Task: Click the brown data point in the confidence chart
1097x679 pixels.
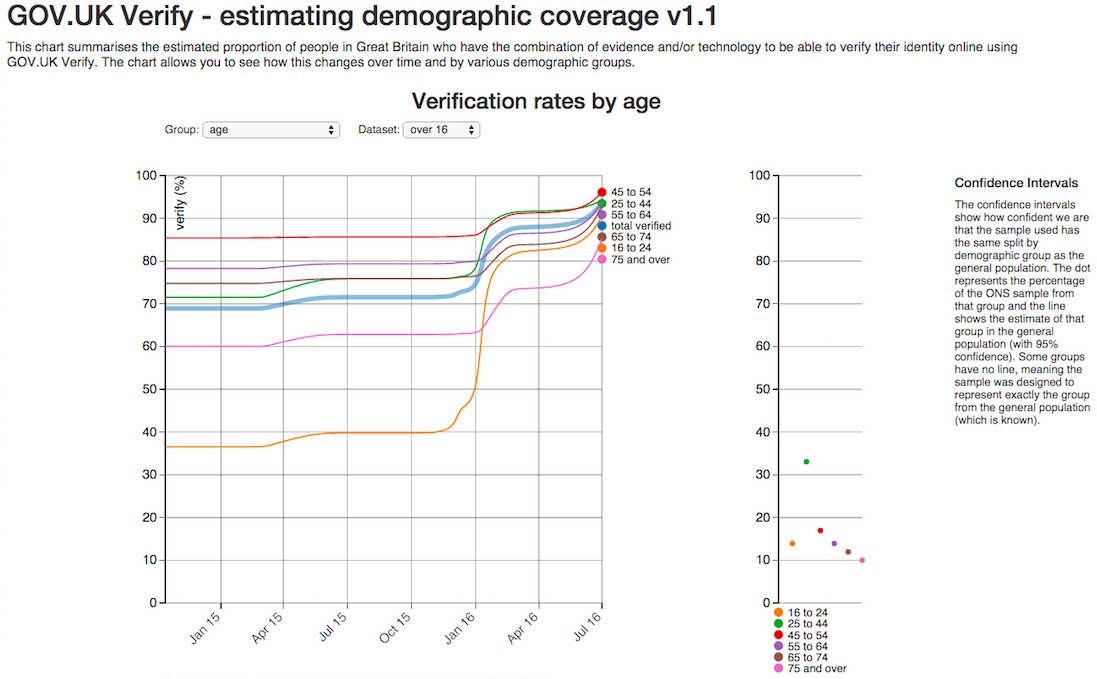Action: point(849,552)
